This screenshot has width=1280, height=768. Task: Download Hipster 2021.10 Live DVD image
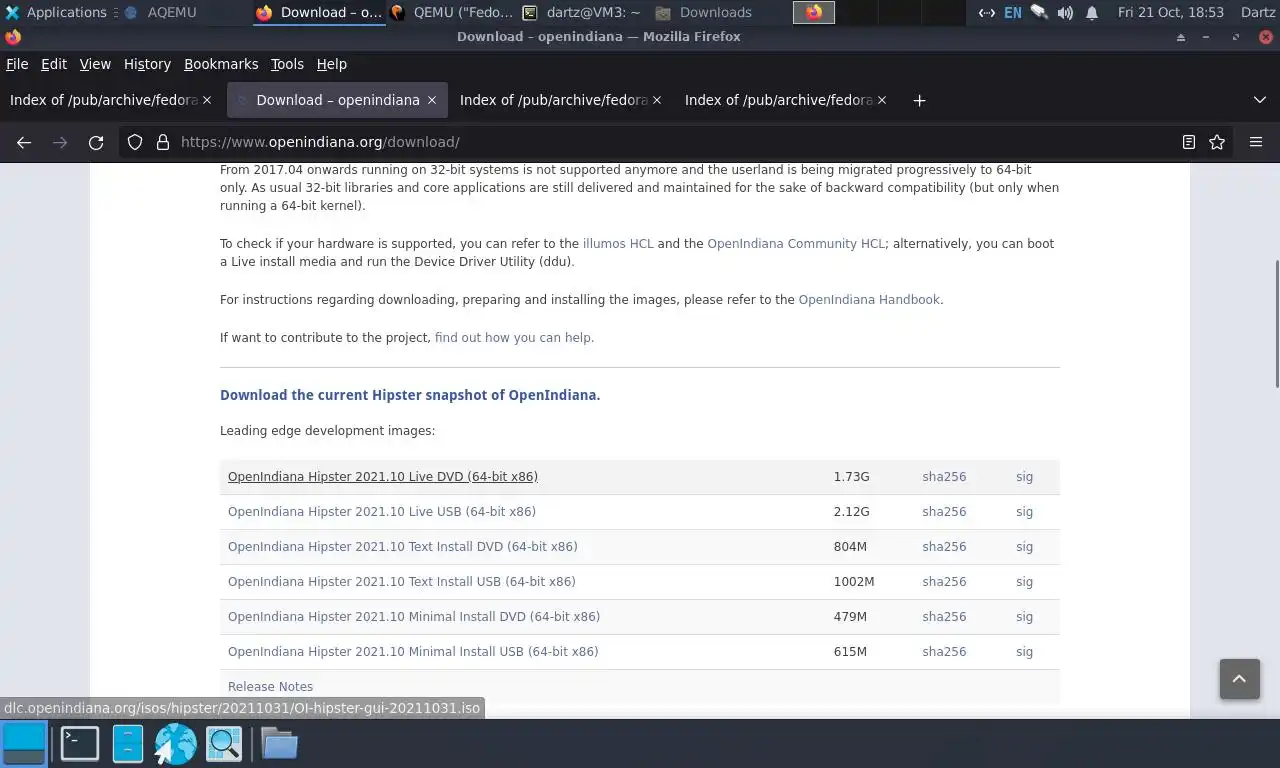point(383,477)
